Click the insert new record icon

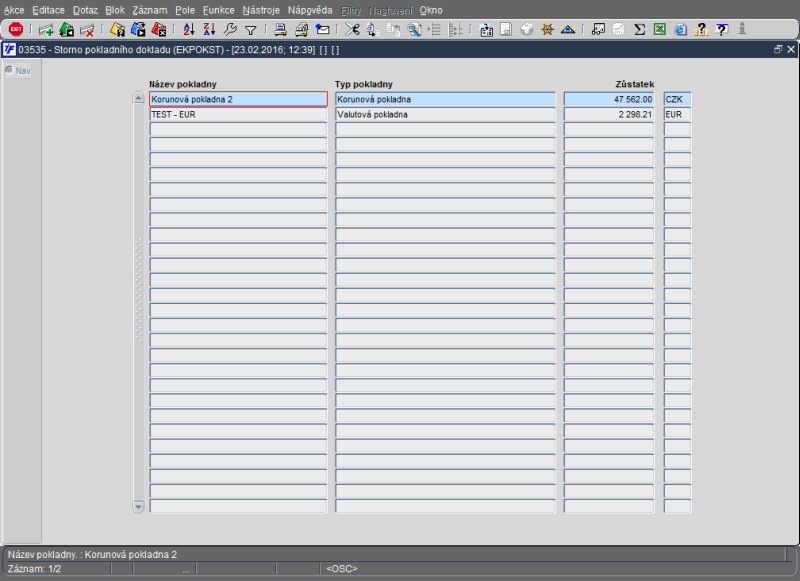46,30
